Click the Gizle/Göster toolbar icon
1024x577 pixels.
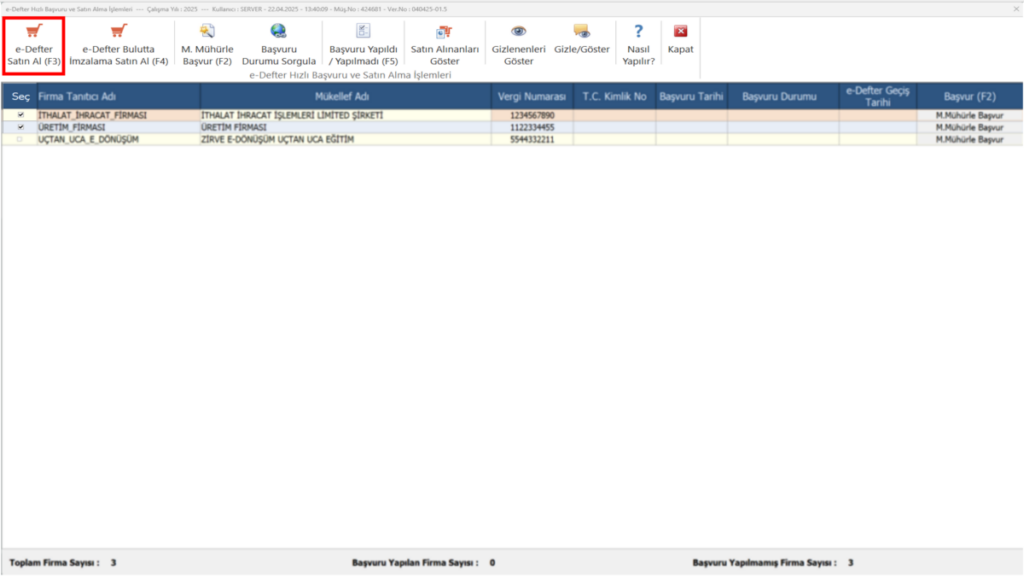581,31
